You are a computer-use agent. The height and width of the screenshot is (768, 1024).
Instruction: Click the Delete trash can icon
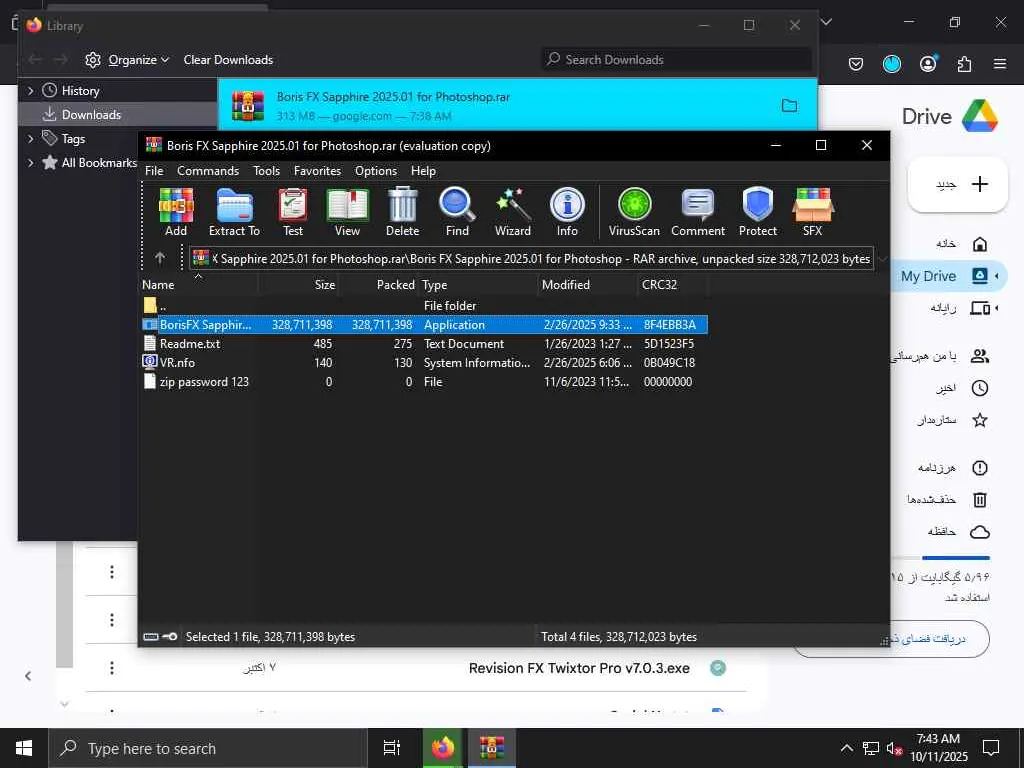point(402,212)
